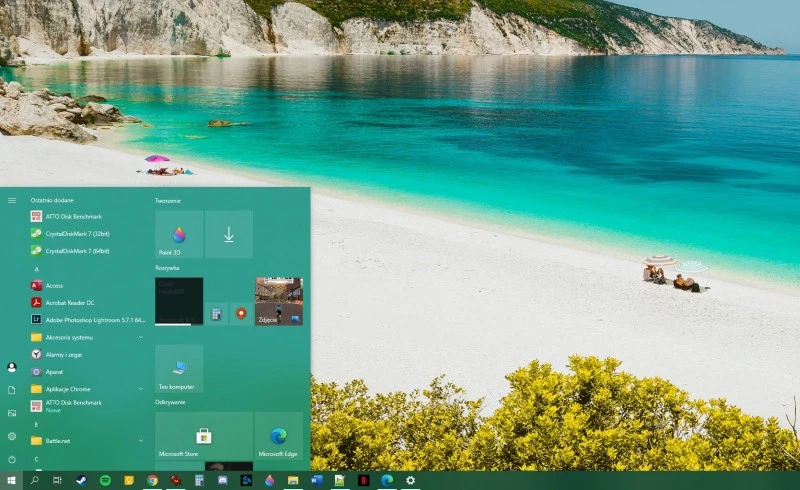Open Alarmy i zegar app
Screen dimensions: 800x490
coord(88,355)
